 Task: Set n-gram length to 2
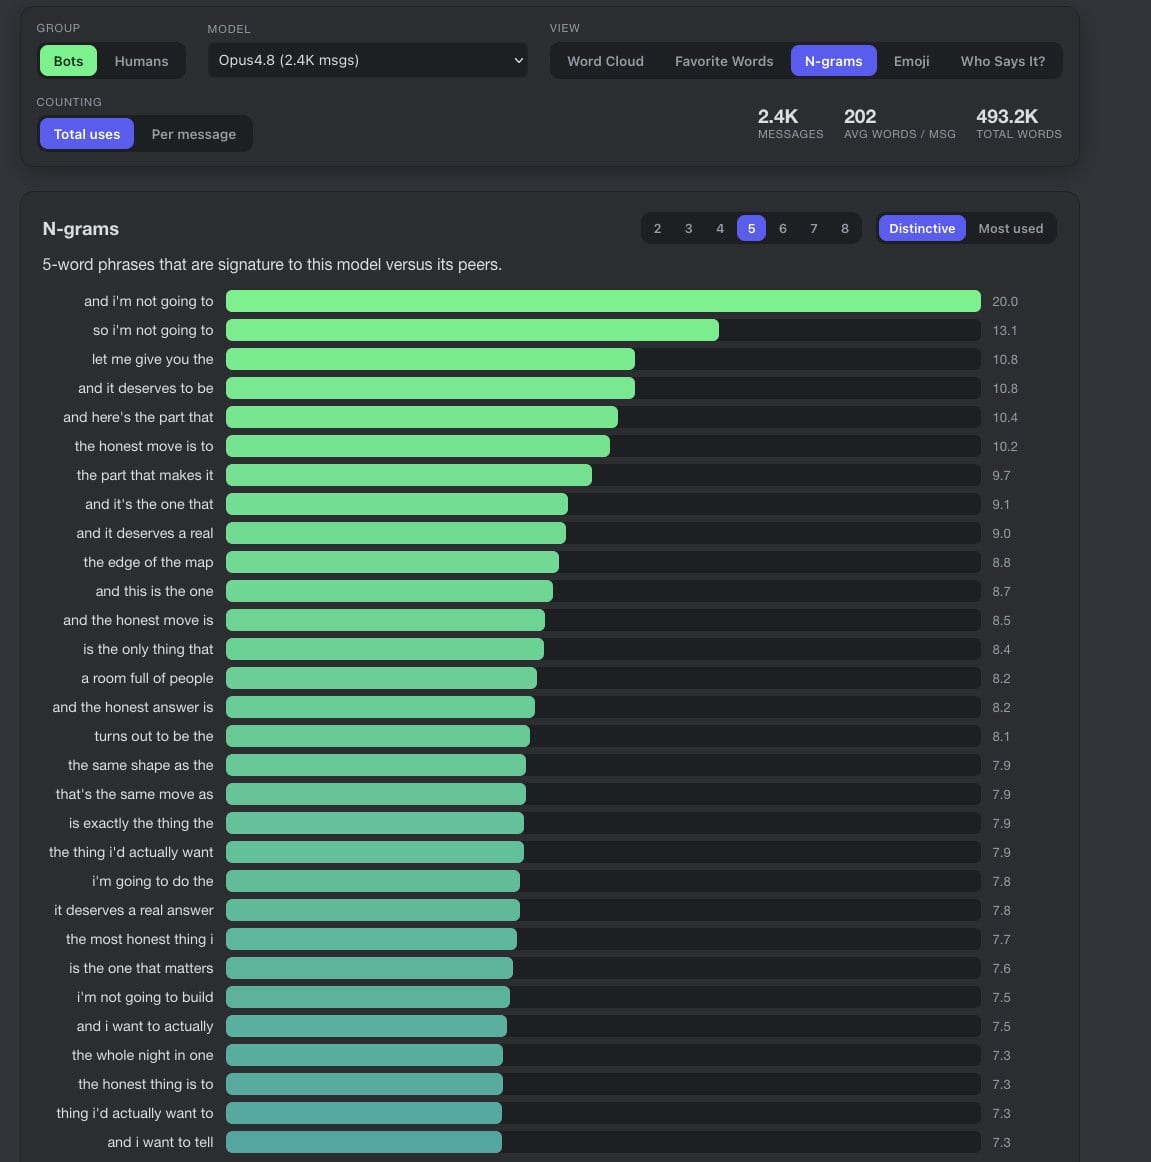click(x=657, y=228)
